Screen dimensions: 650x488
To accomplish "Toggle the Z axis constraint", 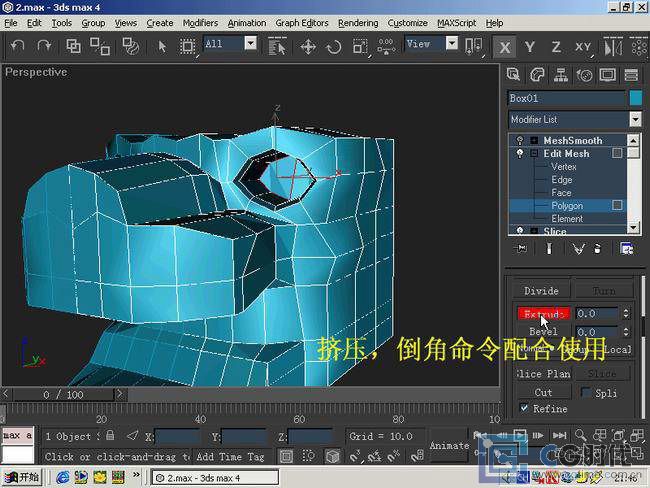I will [x=556, y=47].
